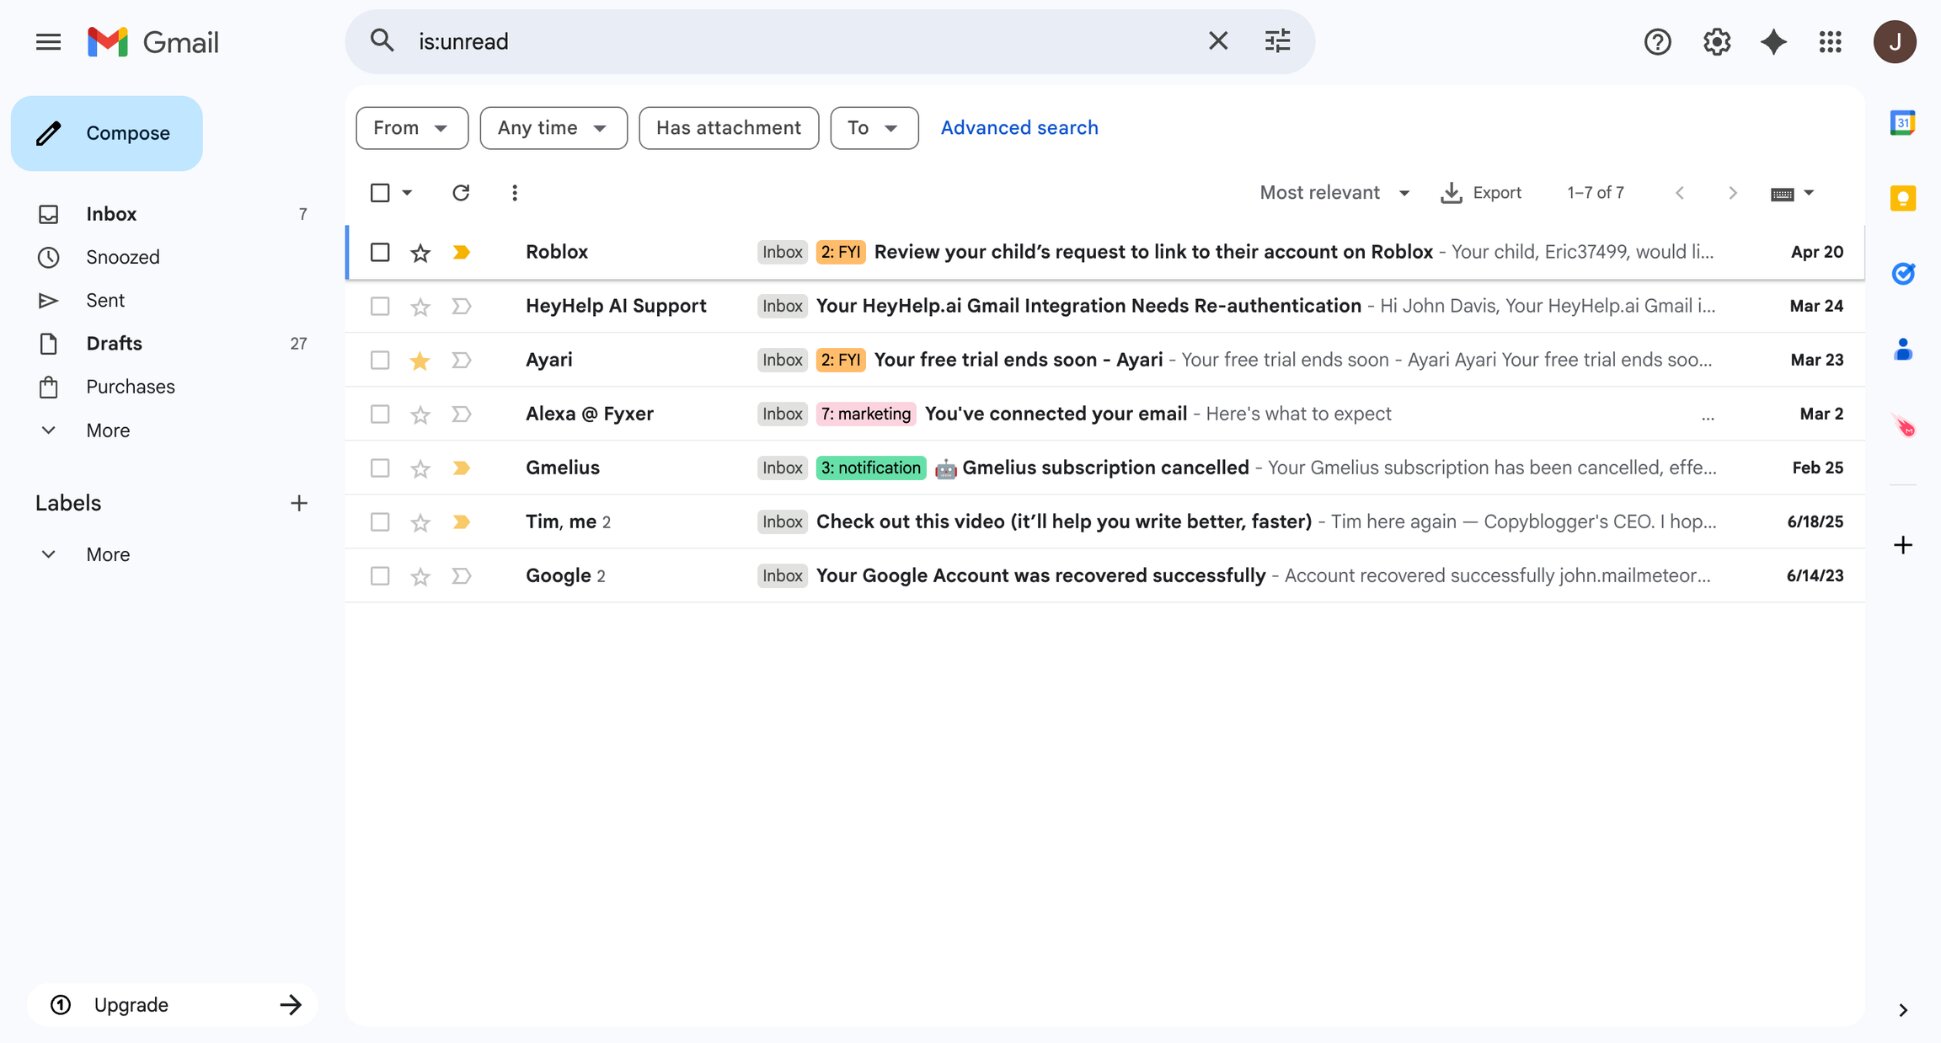Select the Ayari email checkbox
This screenshot has height=1043, width=1941.
pos(380,360)
